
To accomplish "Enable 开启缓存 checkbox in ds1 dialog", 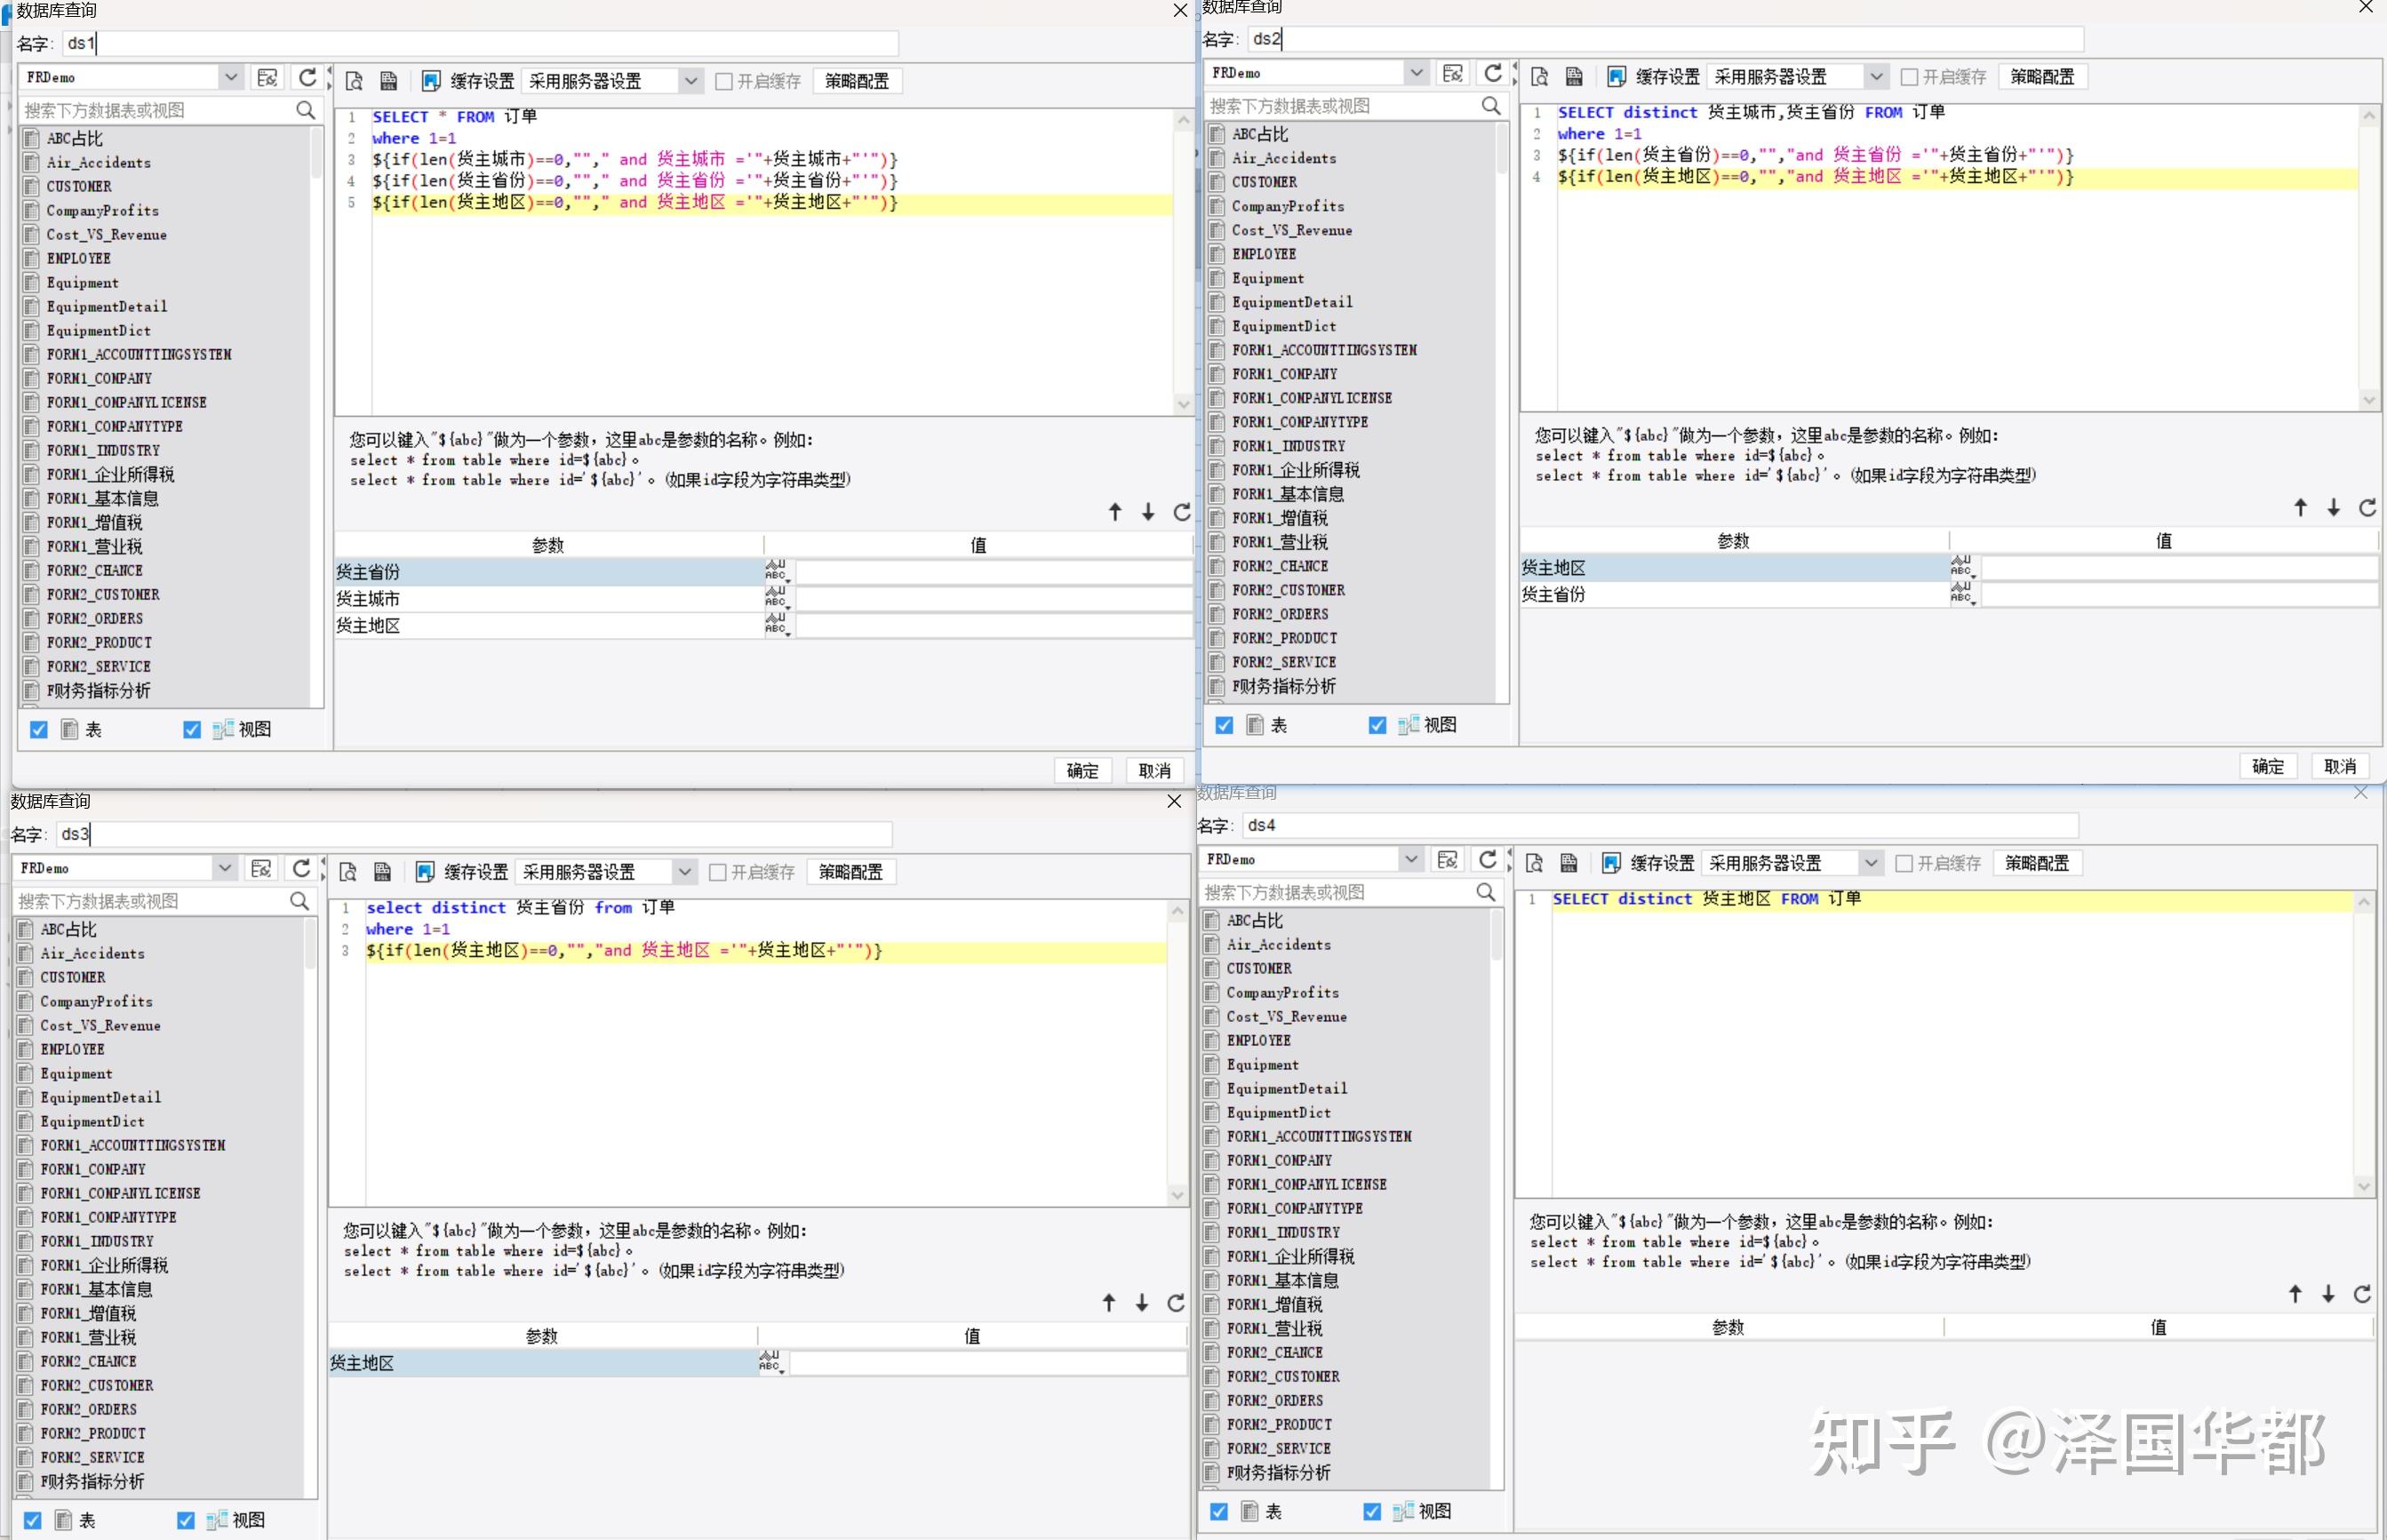I will coord(724,82).
